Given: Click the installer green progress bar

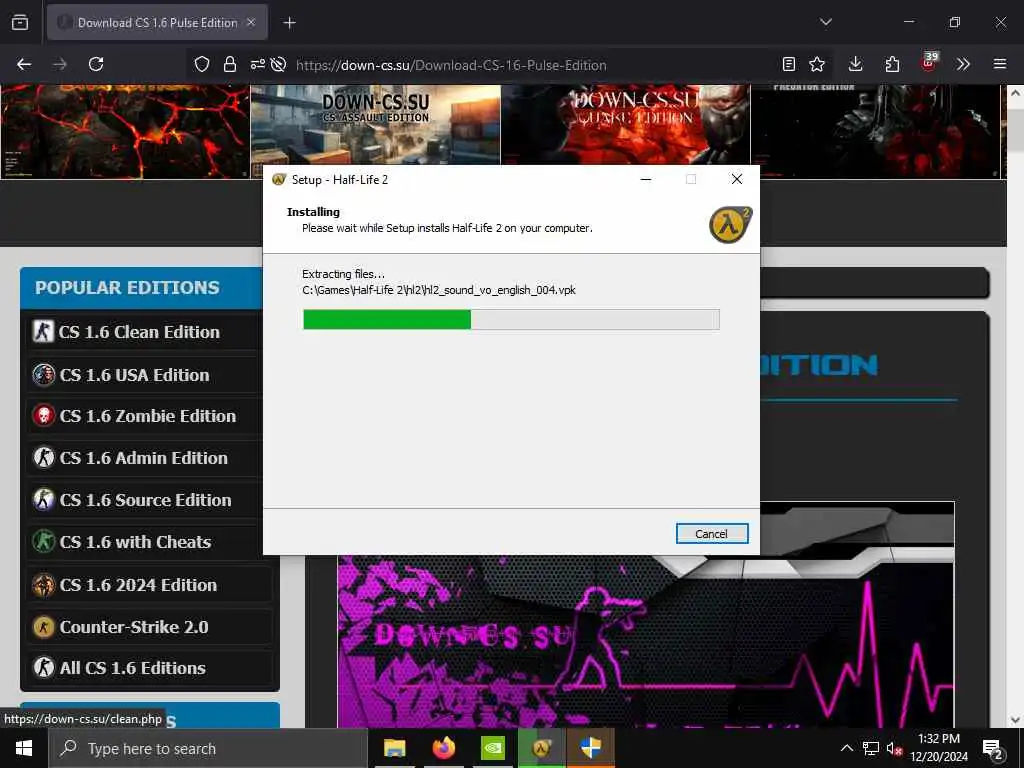Looking at the screenshot, I should click(387, 319).
